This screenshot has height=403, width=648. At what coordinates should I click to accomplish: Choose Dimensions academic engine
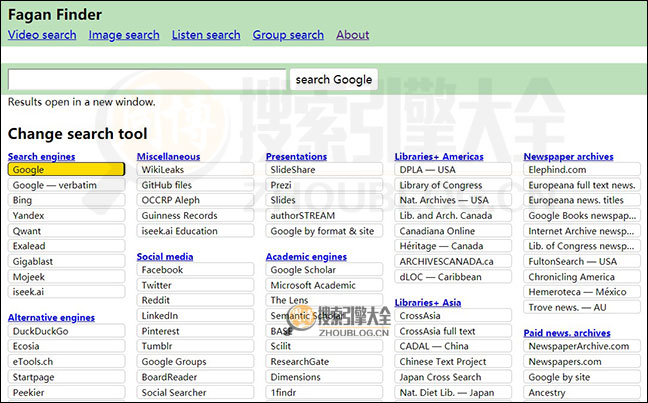point(324,377)
